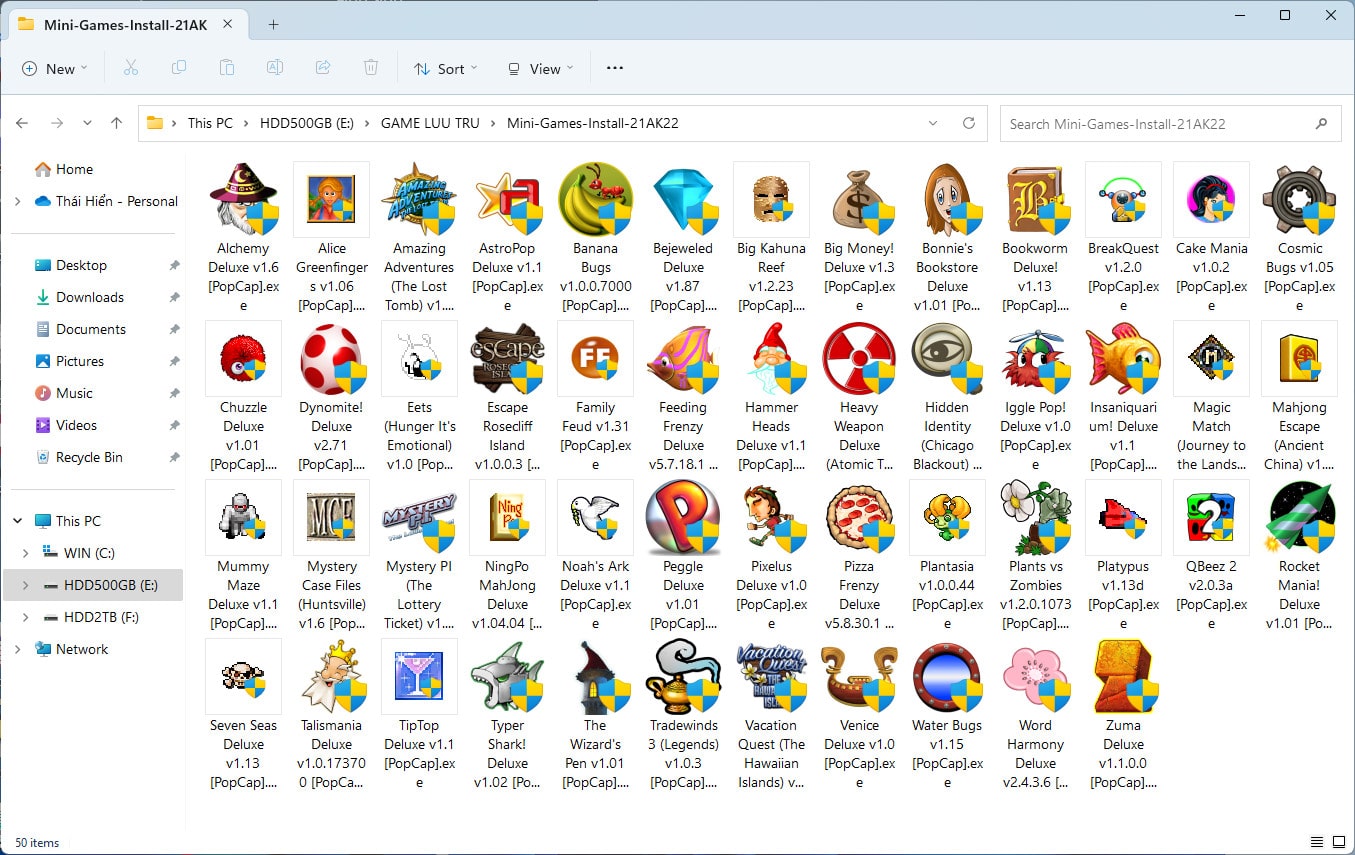Select the Water Bugs porthole icon
Image resolution: width=1355 pixels, height=855 pixels.
point(947,676)
